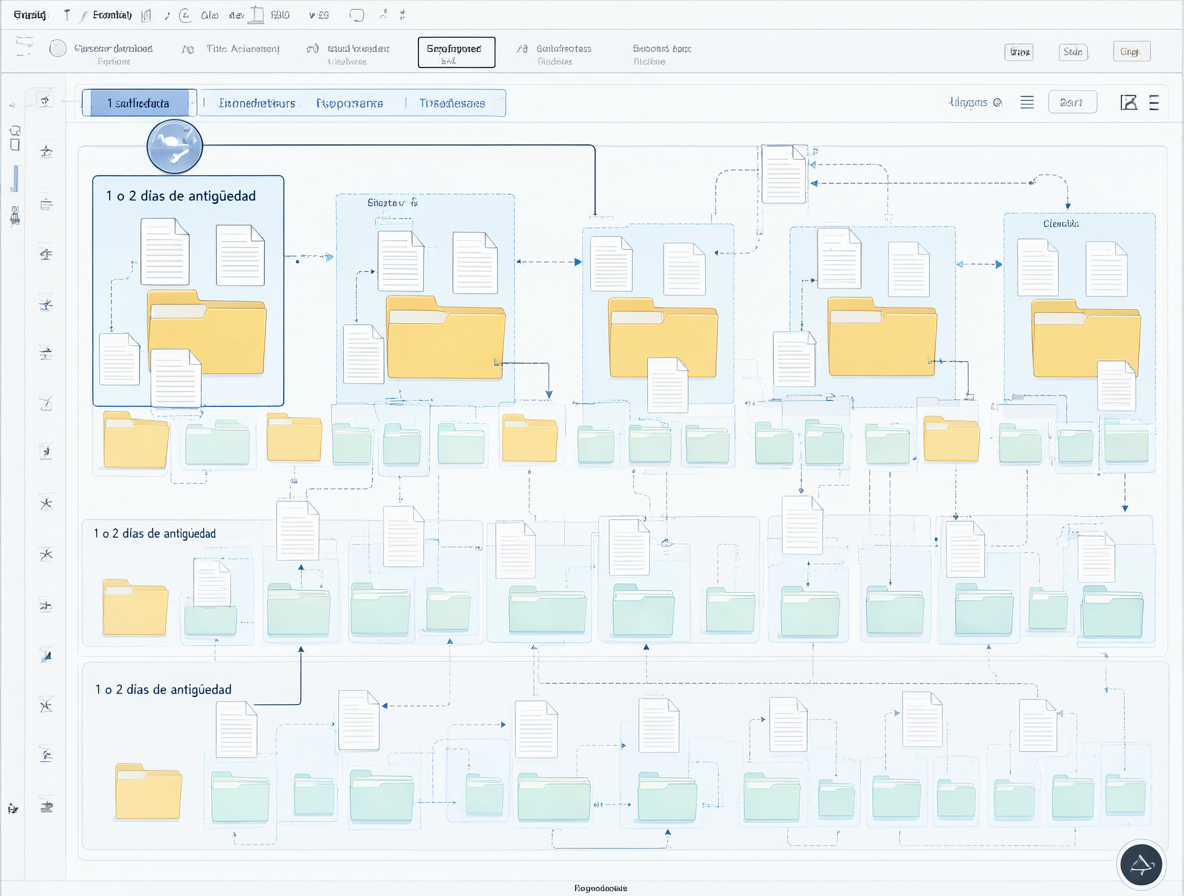Click the bottom band's '1 o 2 días de antigüedad' title
The width and height of the screenshot is (1184, 896).
pos(163,689)
